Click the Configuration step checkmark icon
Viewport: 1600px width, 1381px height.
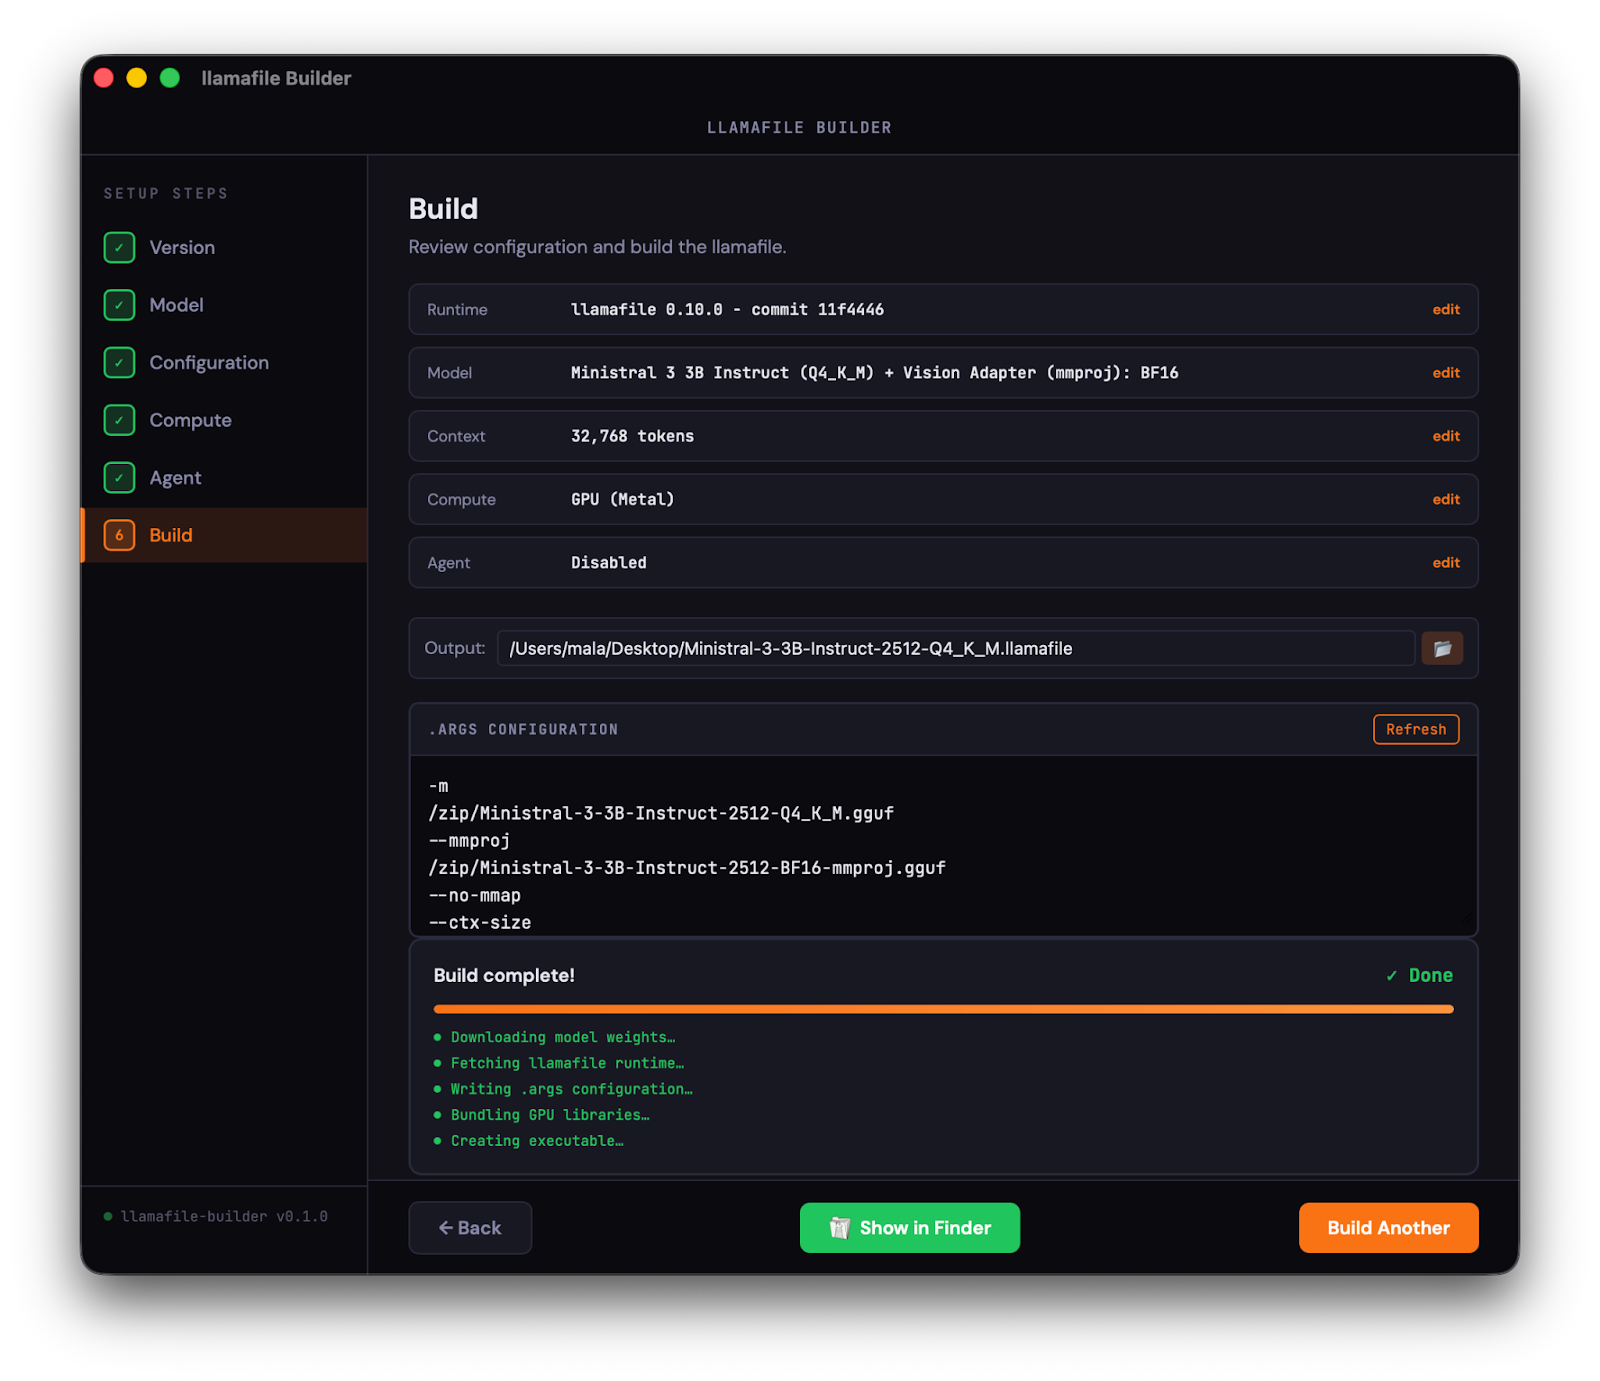point(119,363)
